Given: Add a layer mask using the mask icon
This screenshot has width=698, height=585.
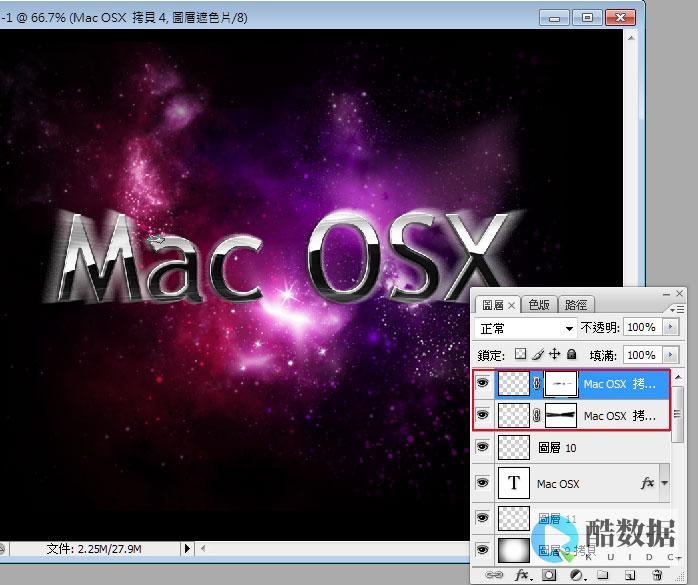Looking at the screenshot, I should tap(549, 575).
